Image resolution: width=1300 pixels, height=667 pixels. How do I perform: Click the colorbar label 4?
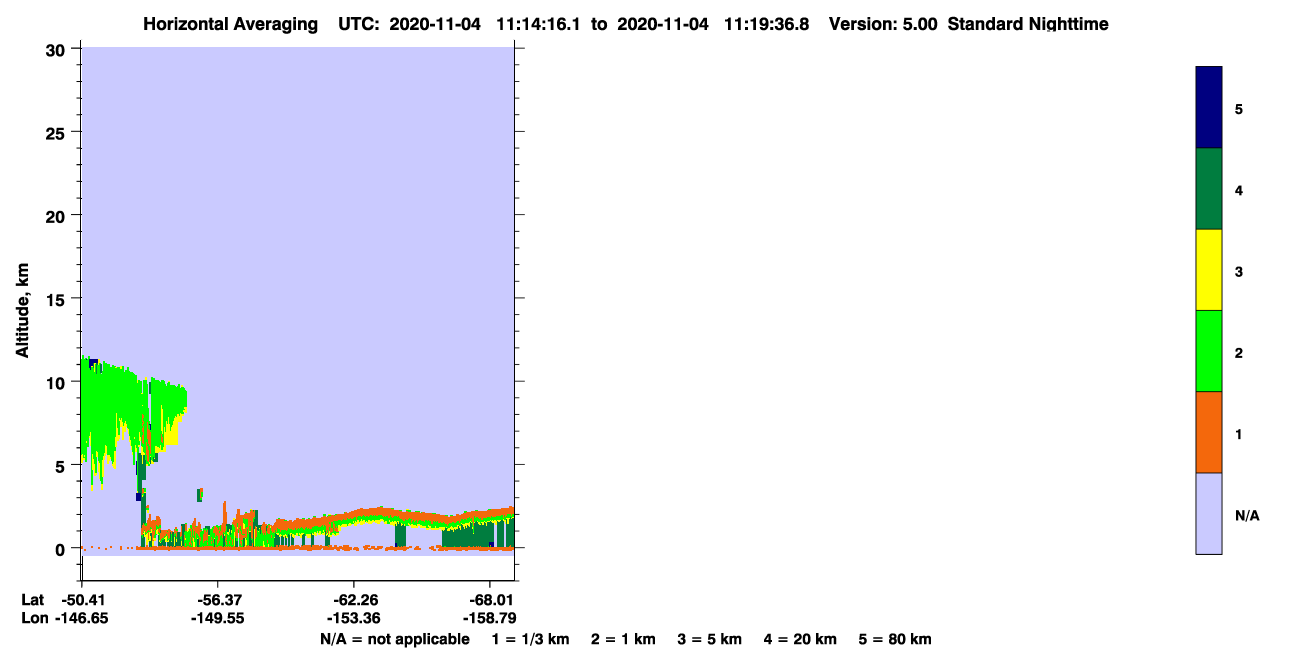click(1239, 190)
